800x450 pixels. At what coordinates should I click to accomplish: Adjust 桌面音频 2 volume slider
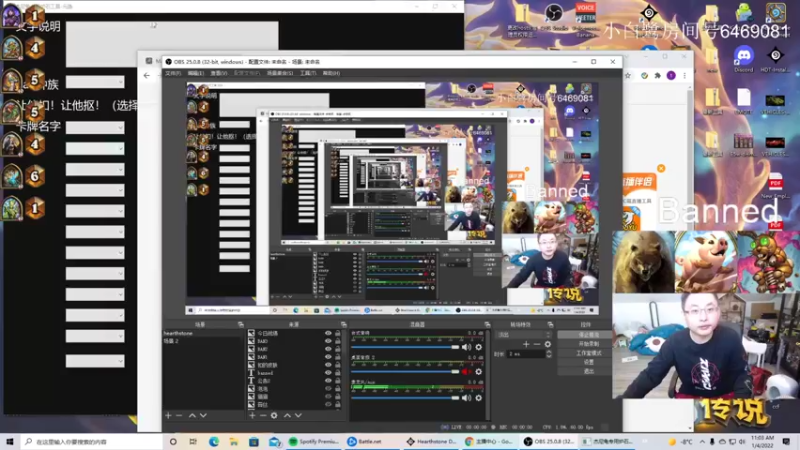pyautogui.click(x=406, y=372)
